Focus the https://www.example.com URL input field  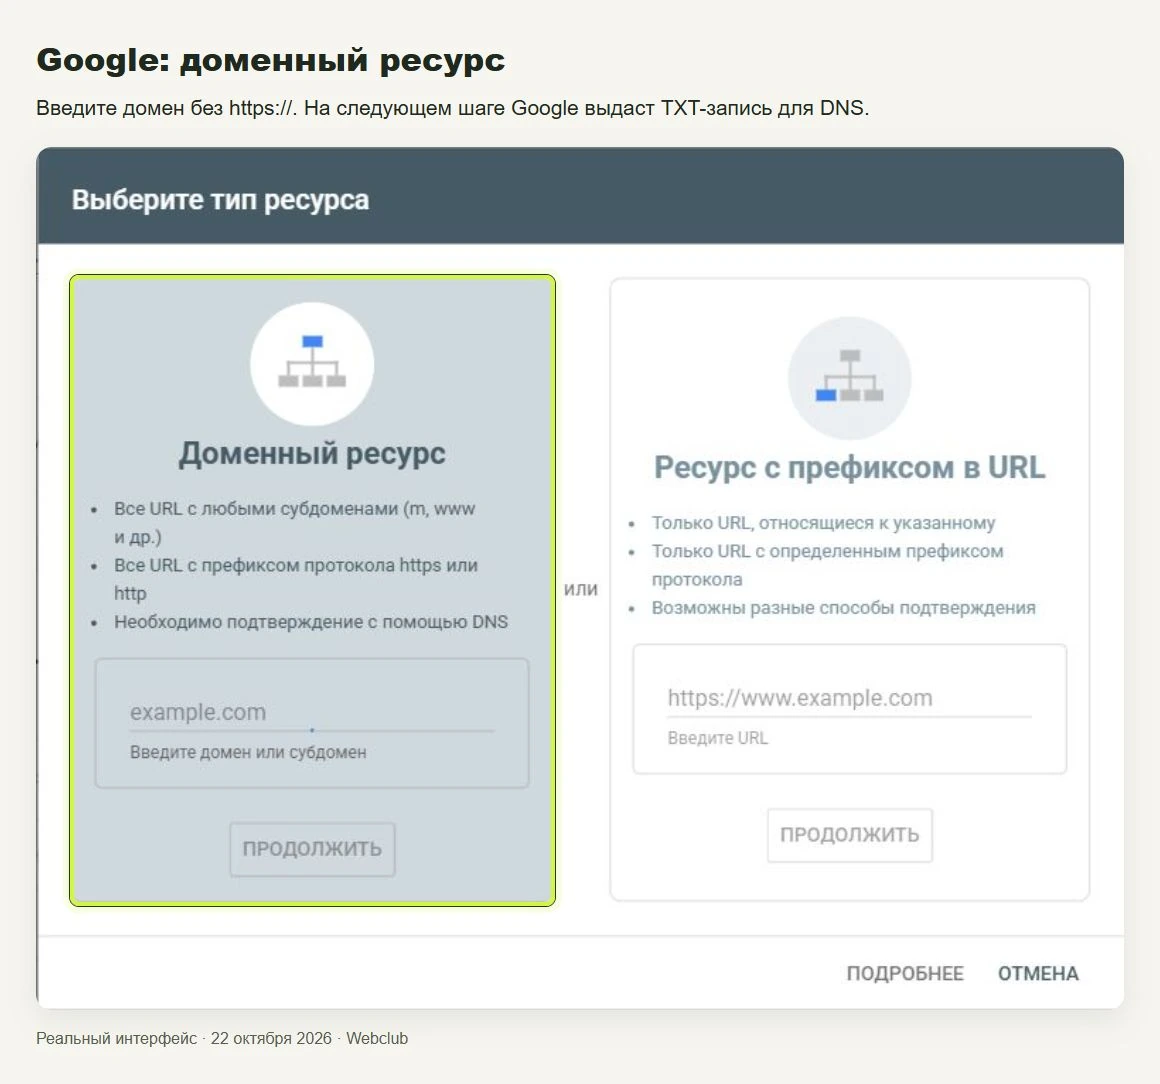pos(849,698)
